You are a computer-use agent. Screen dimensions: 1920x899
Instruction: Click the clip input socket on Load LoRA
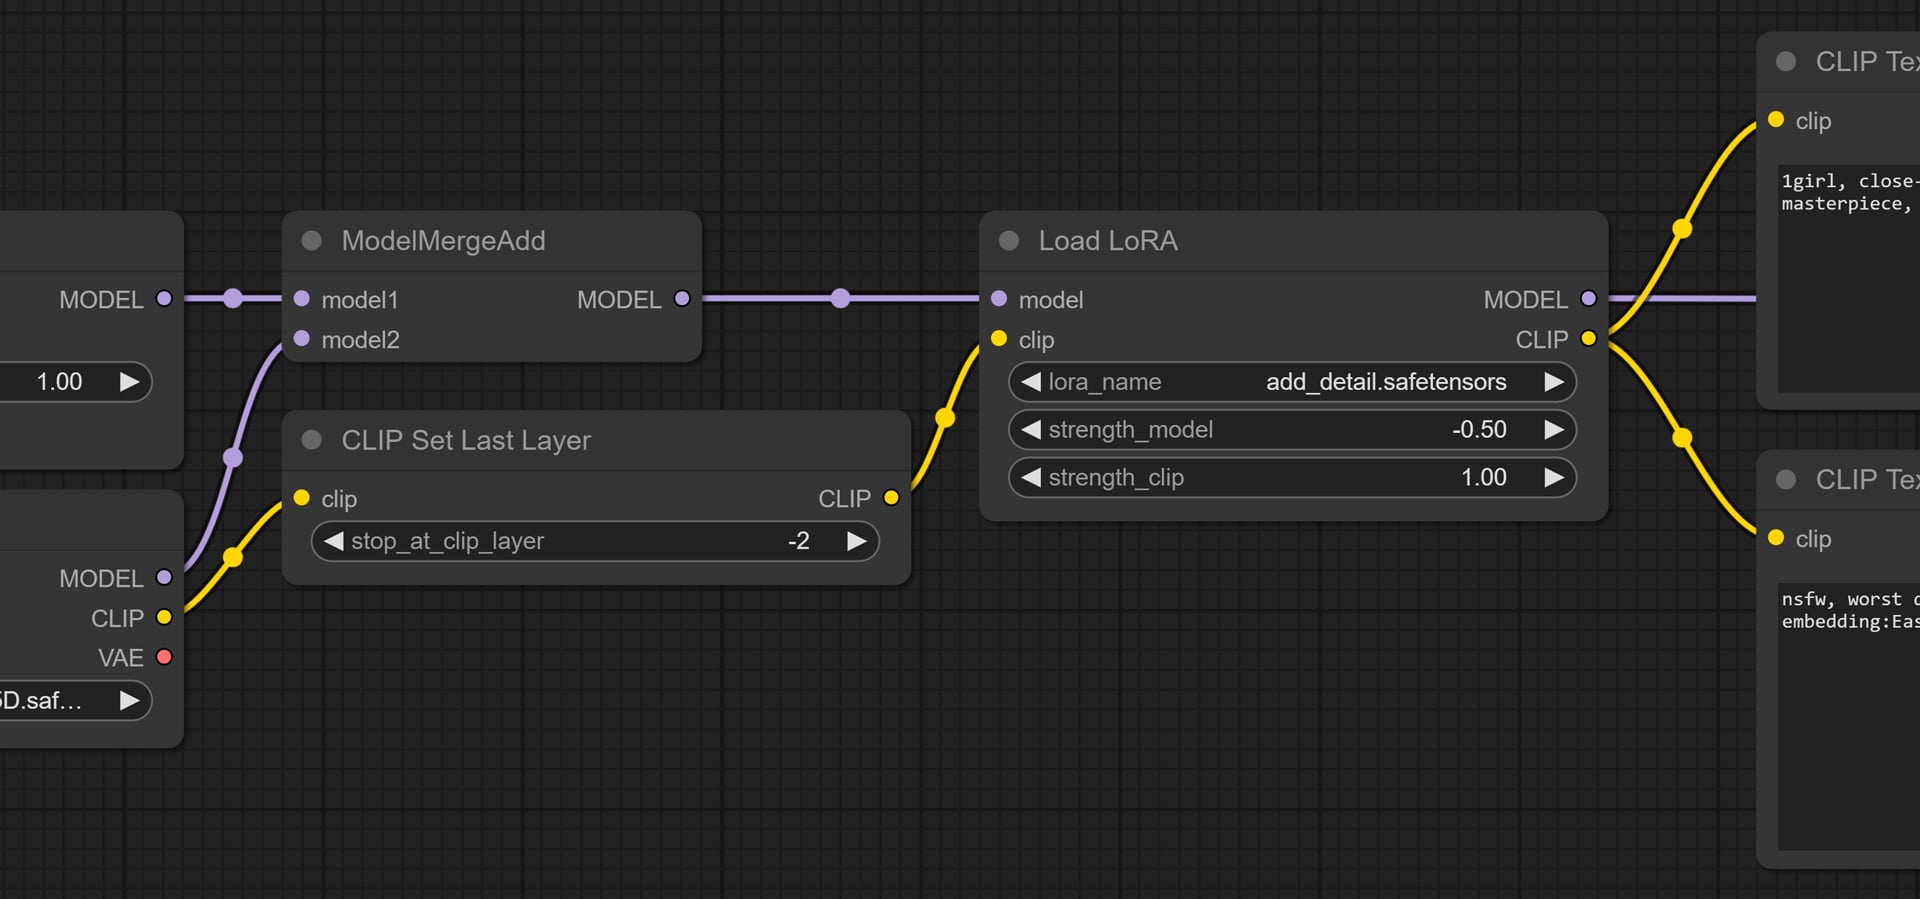[998, 339]
